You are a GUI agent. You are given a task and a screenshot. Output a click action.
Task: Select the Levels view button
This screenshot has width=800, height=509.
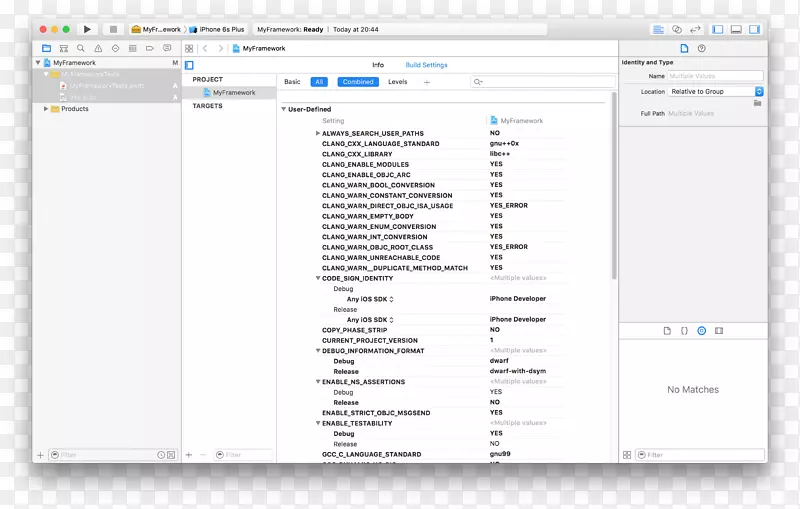pyautogui.click(x=397, y=82)
